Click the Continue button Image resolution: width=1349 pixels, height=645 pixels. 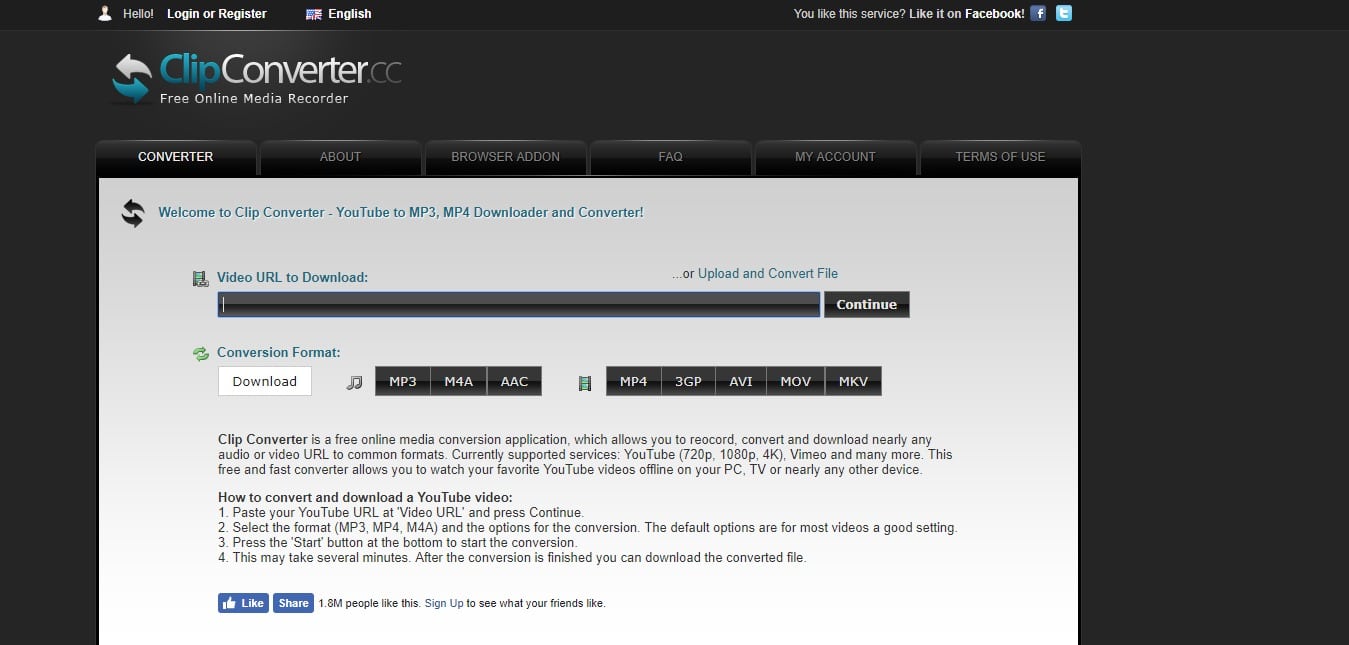point(867,305)
